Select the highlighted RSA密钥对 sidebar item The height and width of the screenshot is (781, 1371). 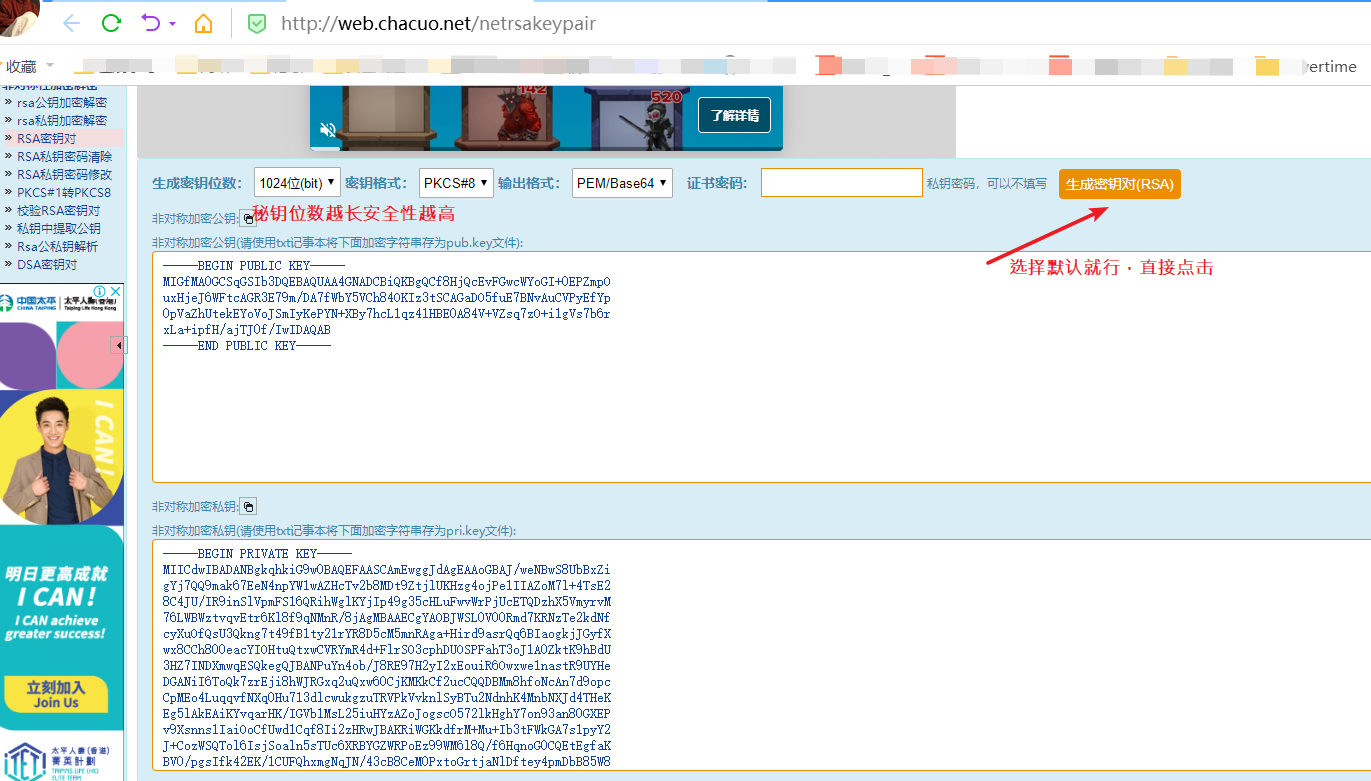click(x=47, y=138)
